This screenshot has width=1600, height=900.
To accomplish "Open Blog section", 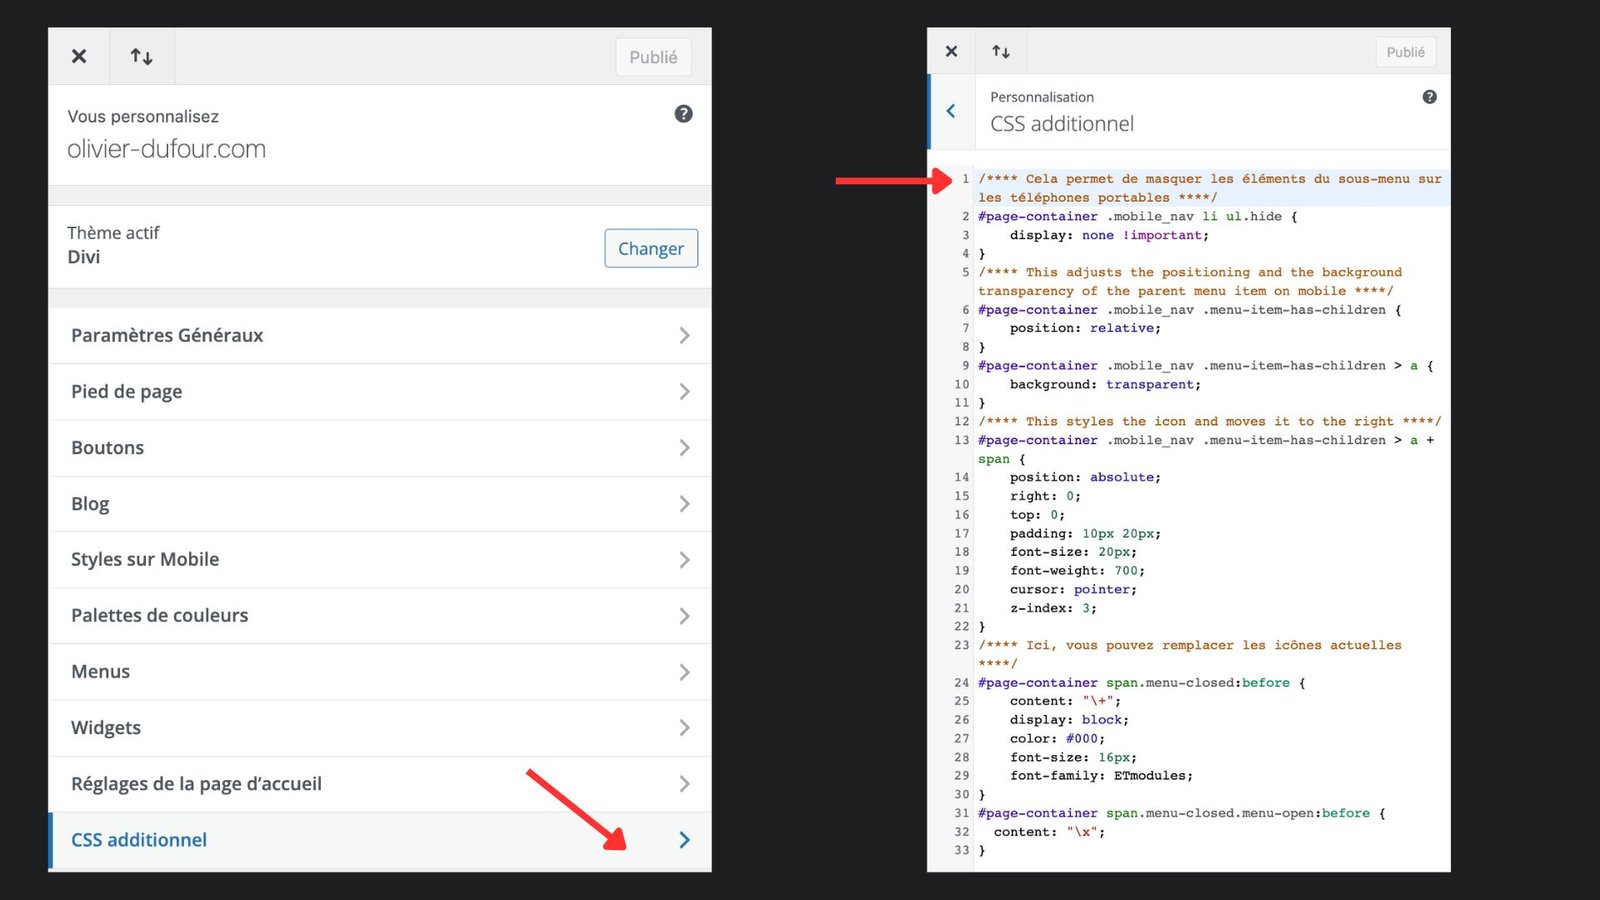I will 380,504.
